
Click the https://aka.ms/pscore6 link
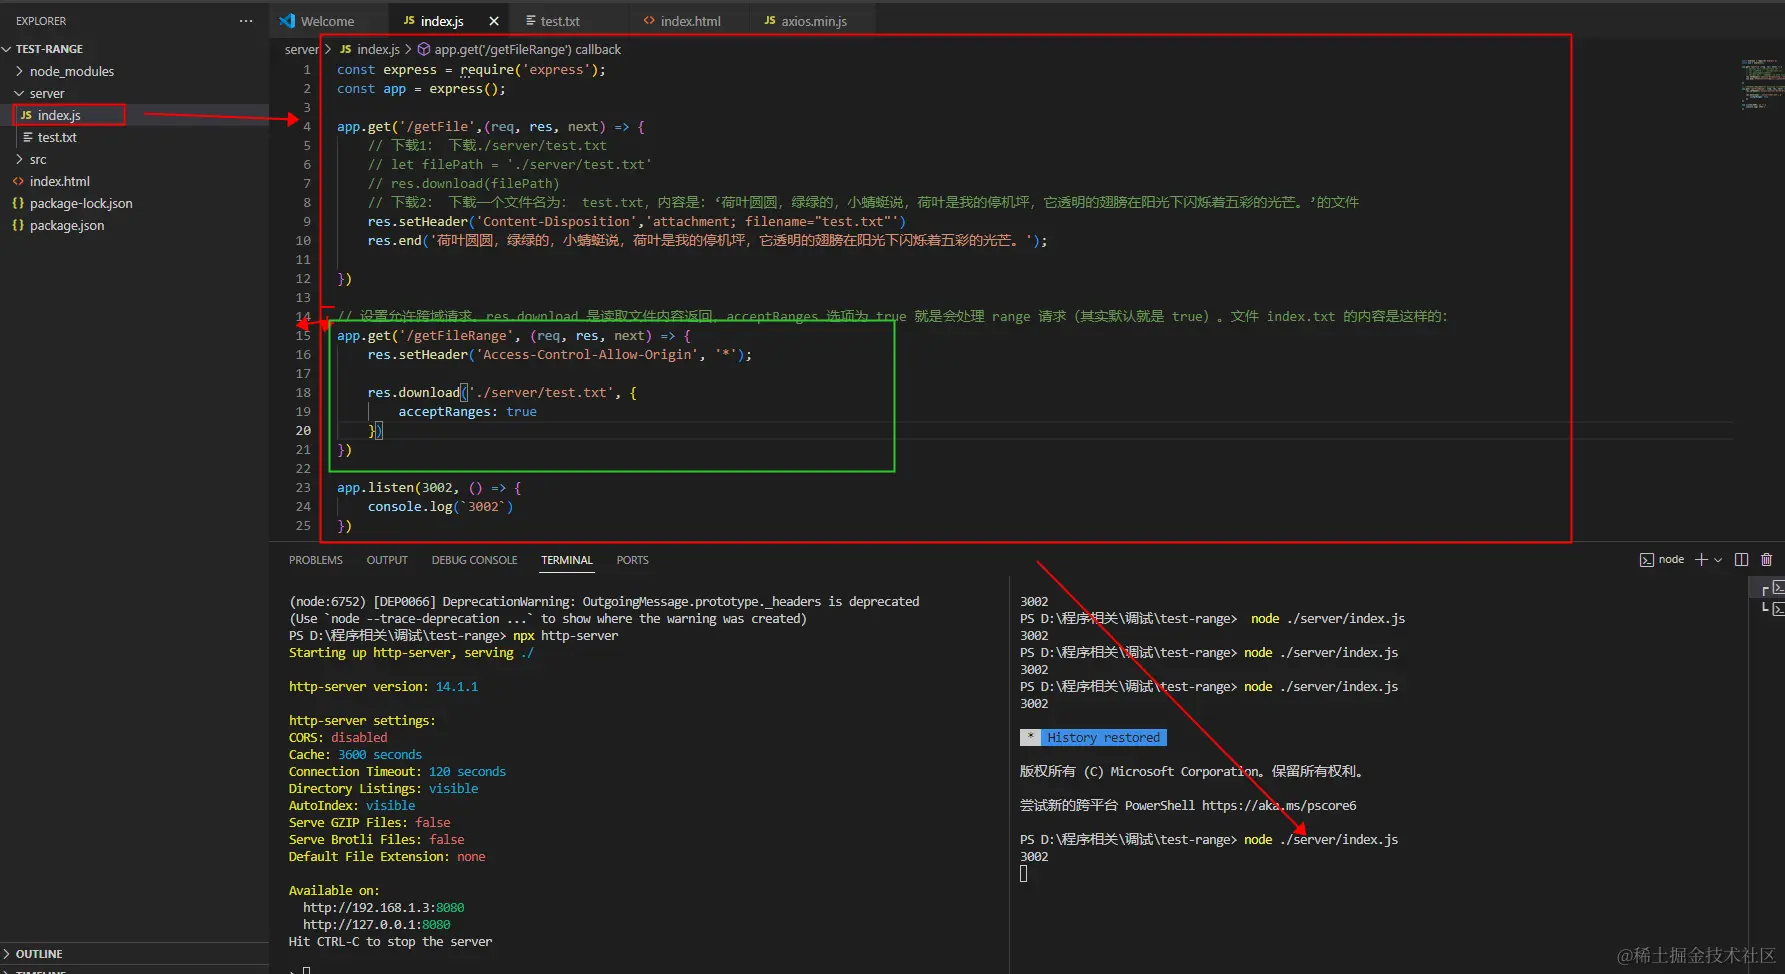pyautogui.click(x=1279, y=805)
